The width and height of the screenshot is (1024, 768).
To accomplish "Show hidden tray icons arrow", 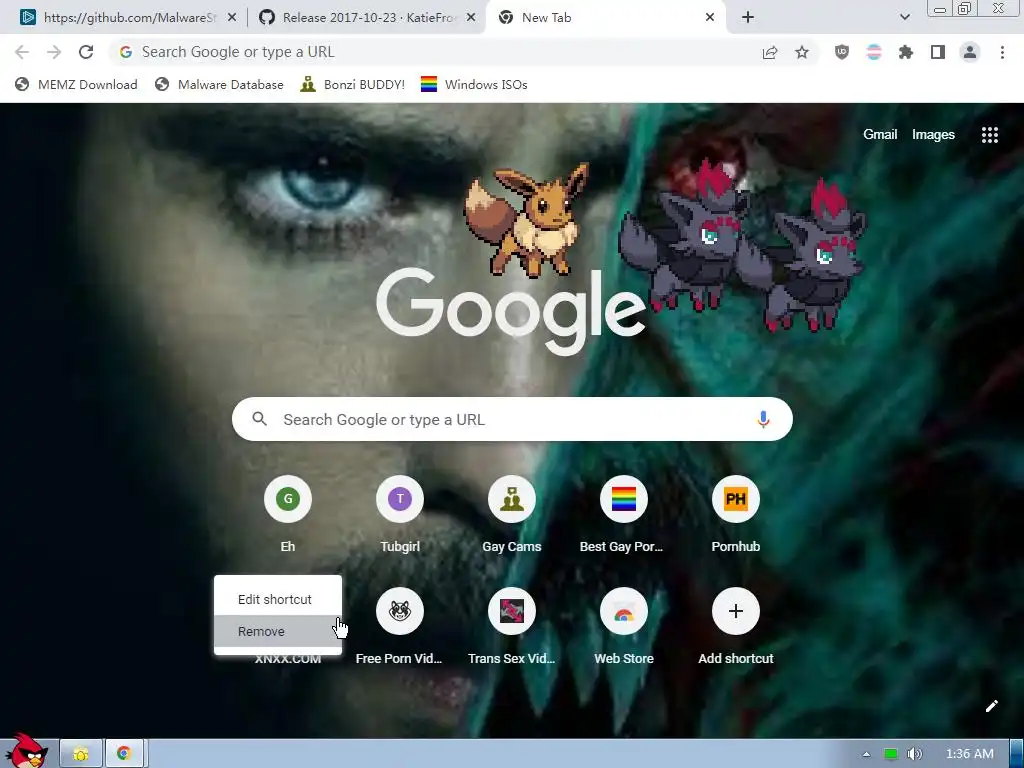I will 867,754.
